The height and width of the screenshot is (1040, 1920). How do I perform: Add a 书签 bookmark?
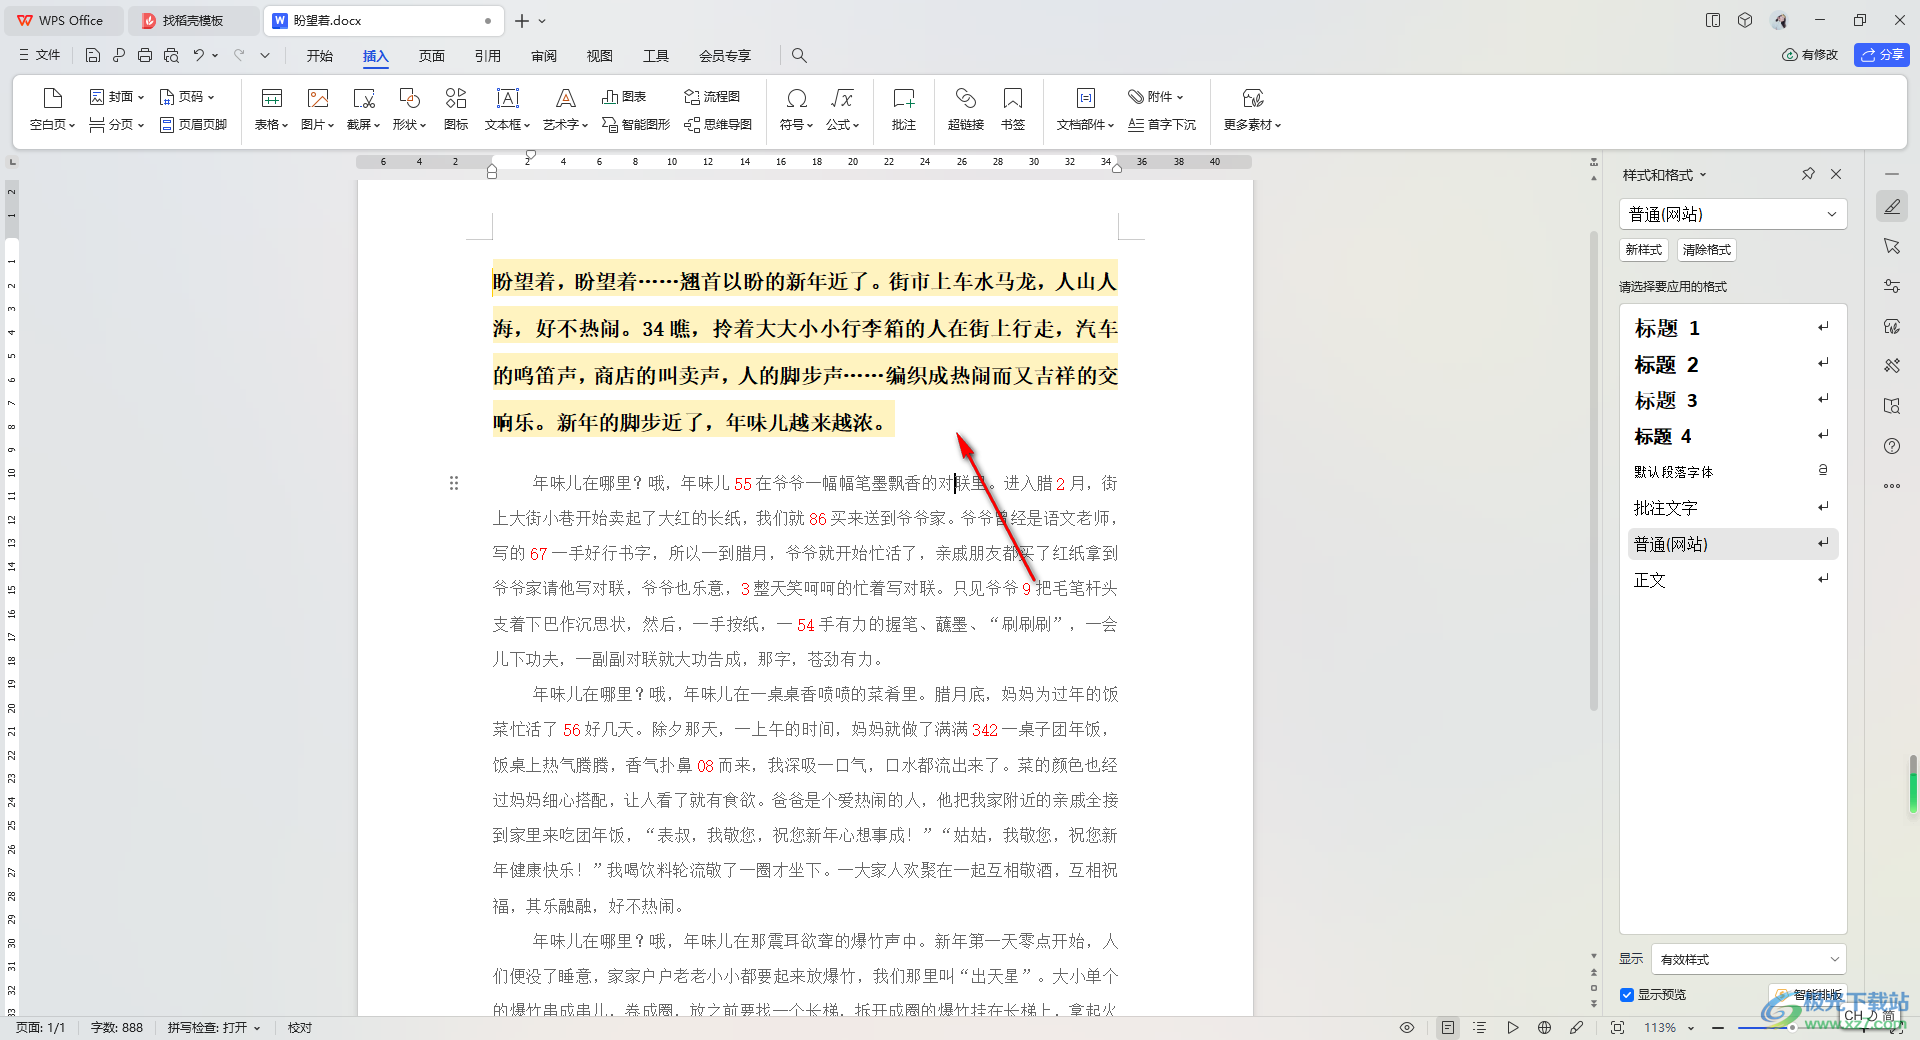click(1013, 98)
